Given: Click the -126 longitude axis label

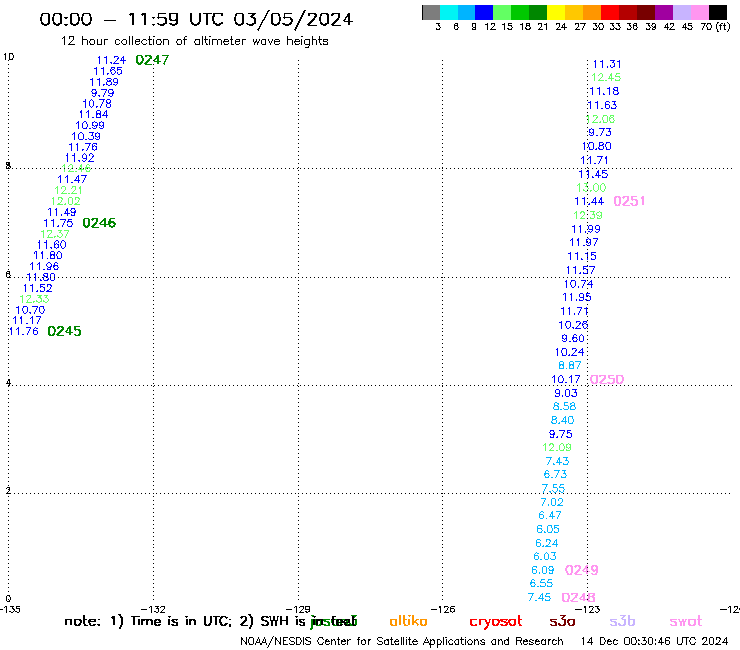Looking at the screenshot, I should point(443,609).
